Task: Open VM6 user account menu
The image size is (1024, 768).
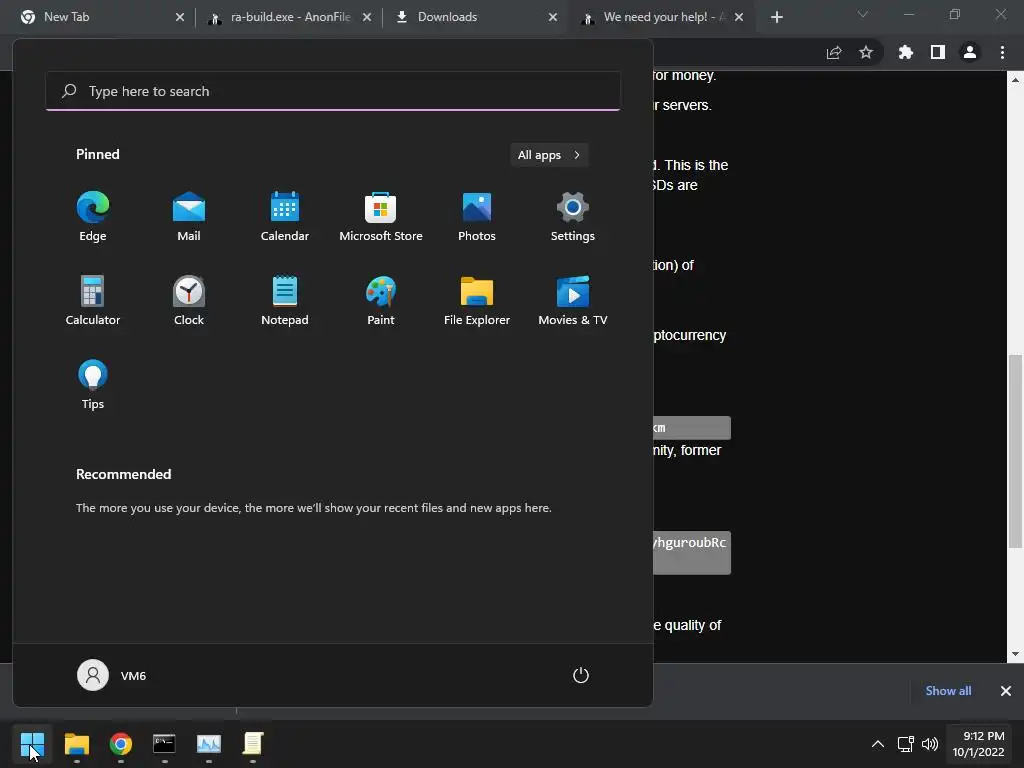Action: [112, 675]
